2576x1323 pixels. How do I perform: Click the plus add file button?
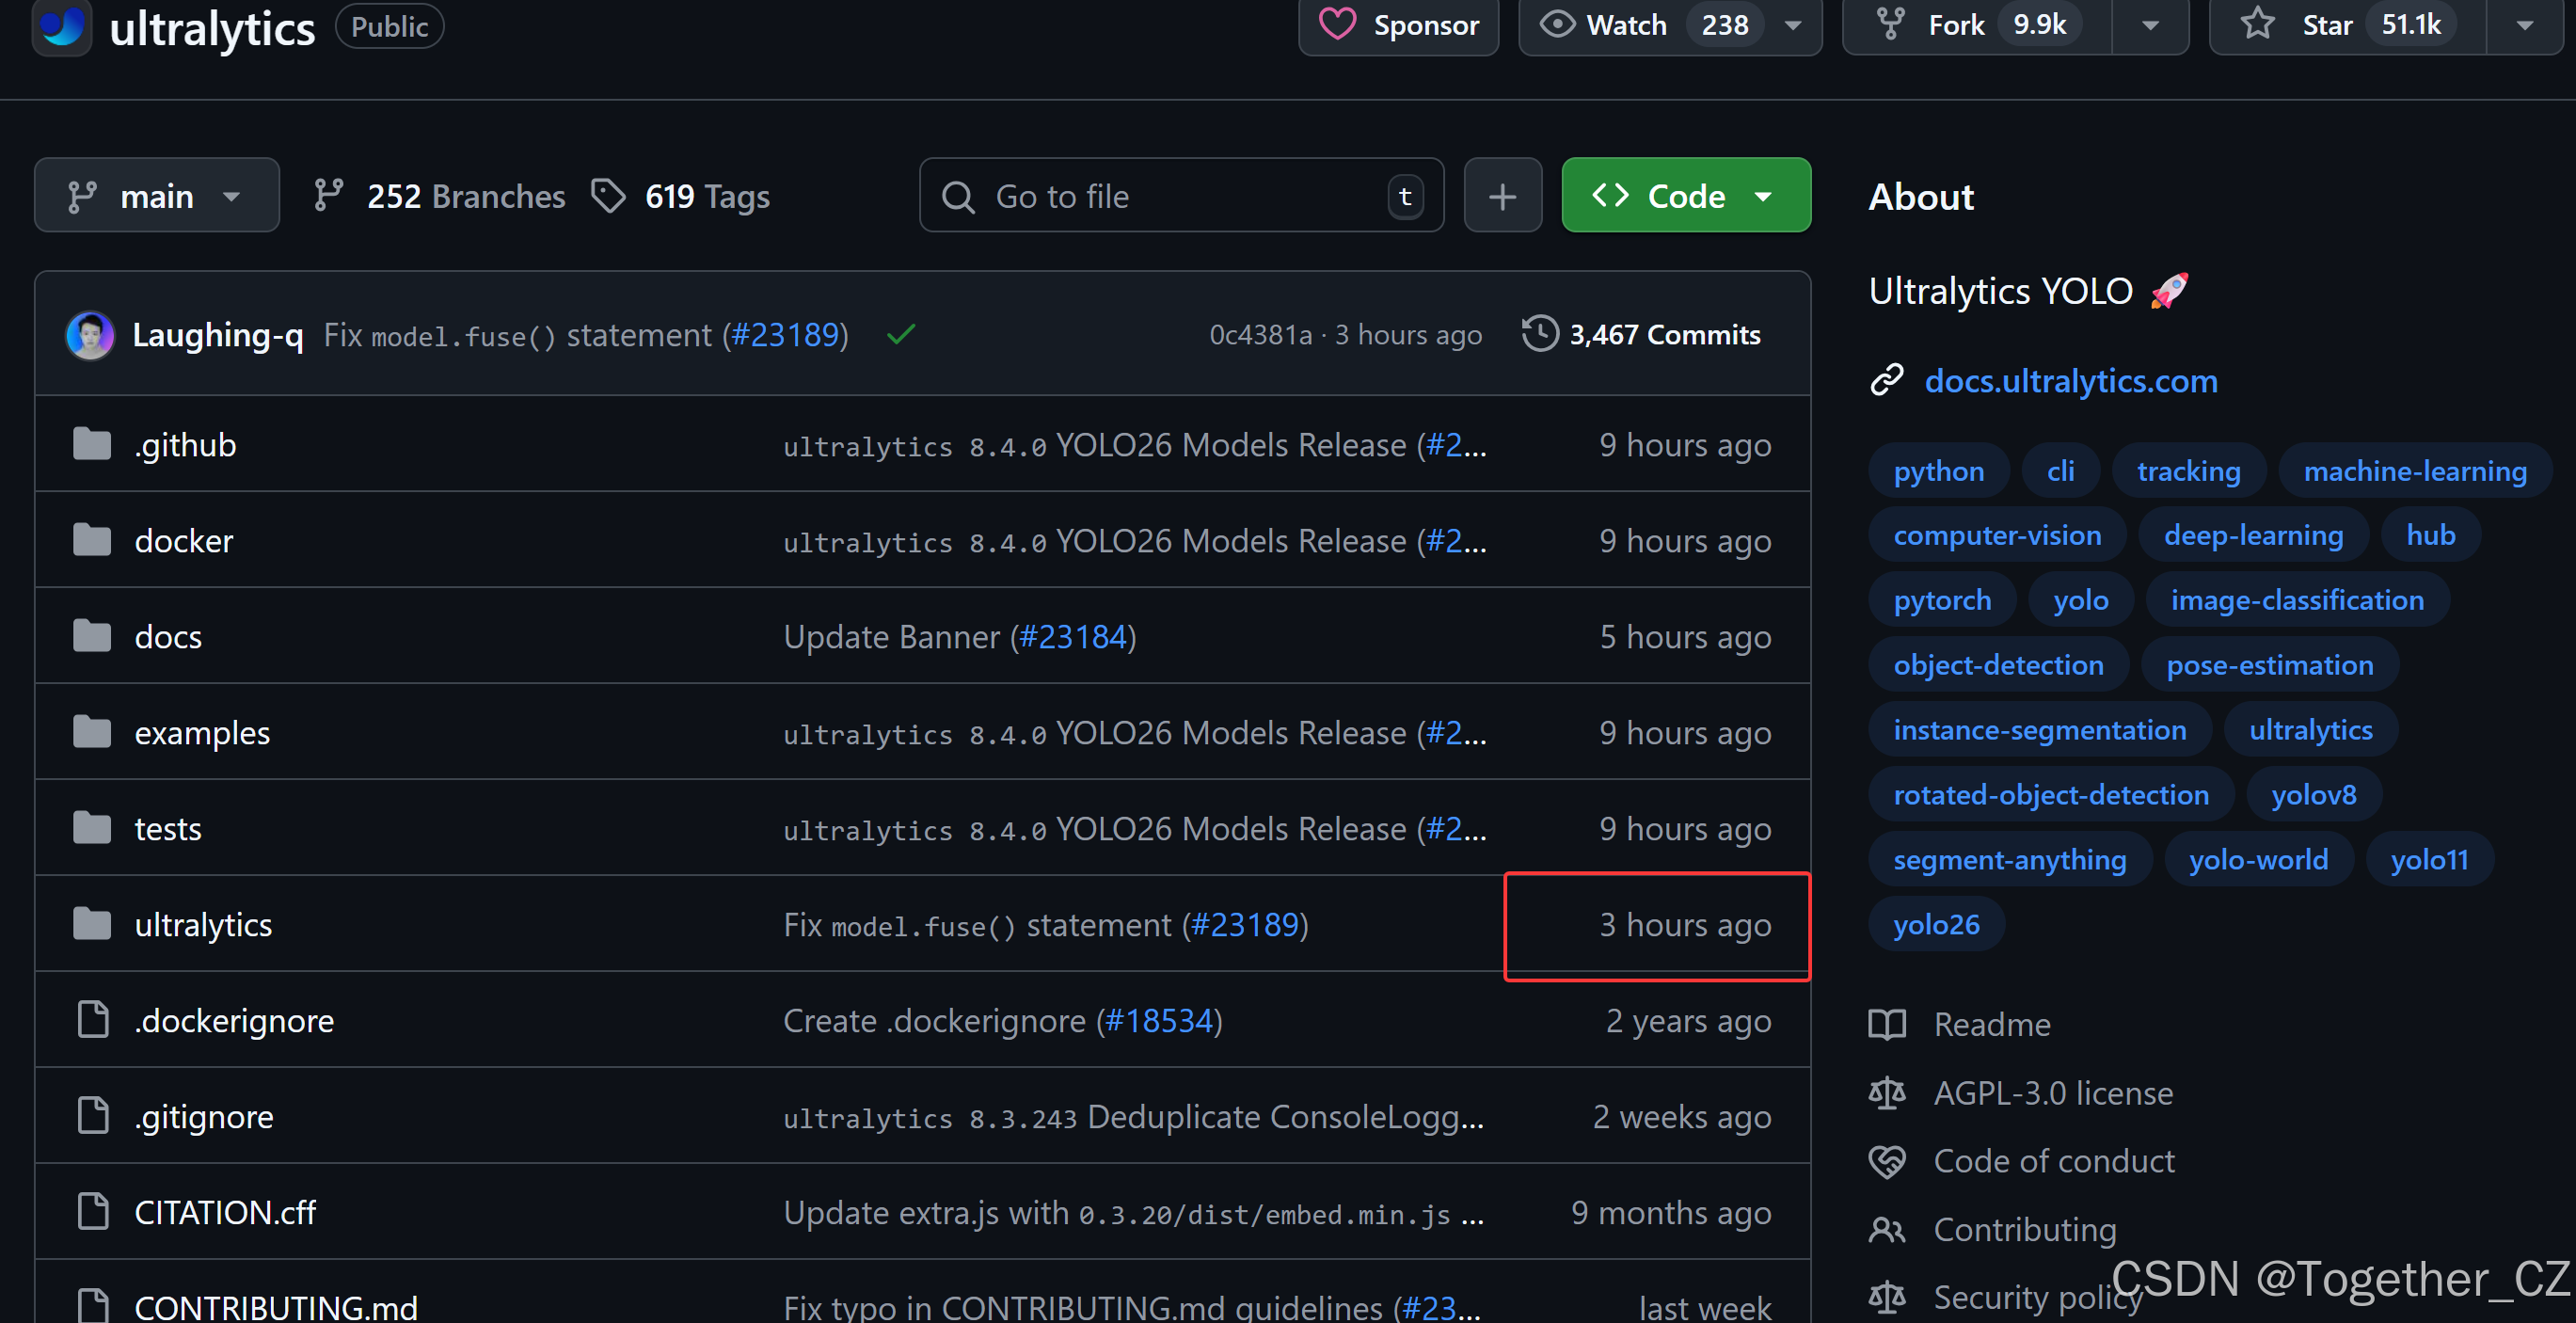pos(1502,196)
